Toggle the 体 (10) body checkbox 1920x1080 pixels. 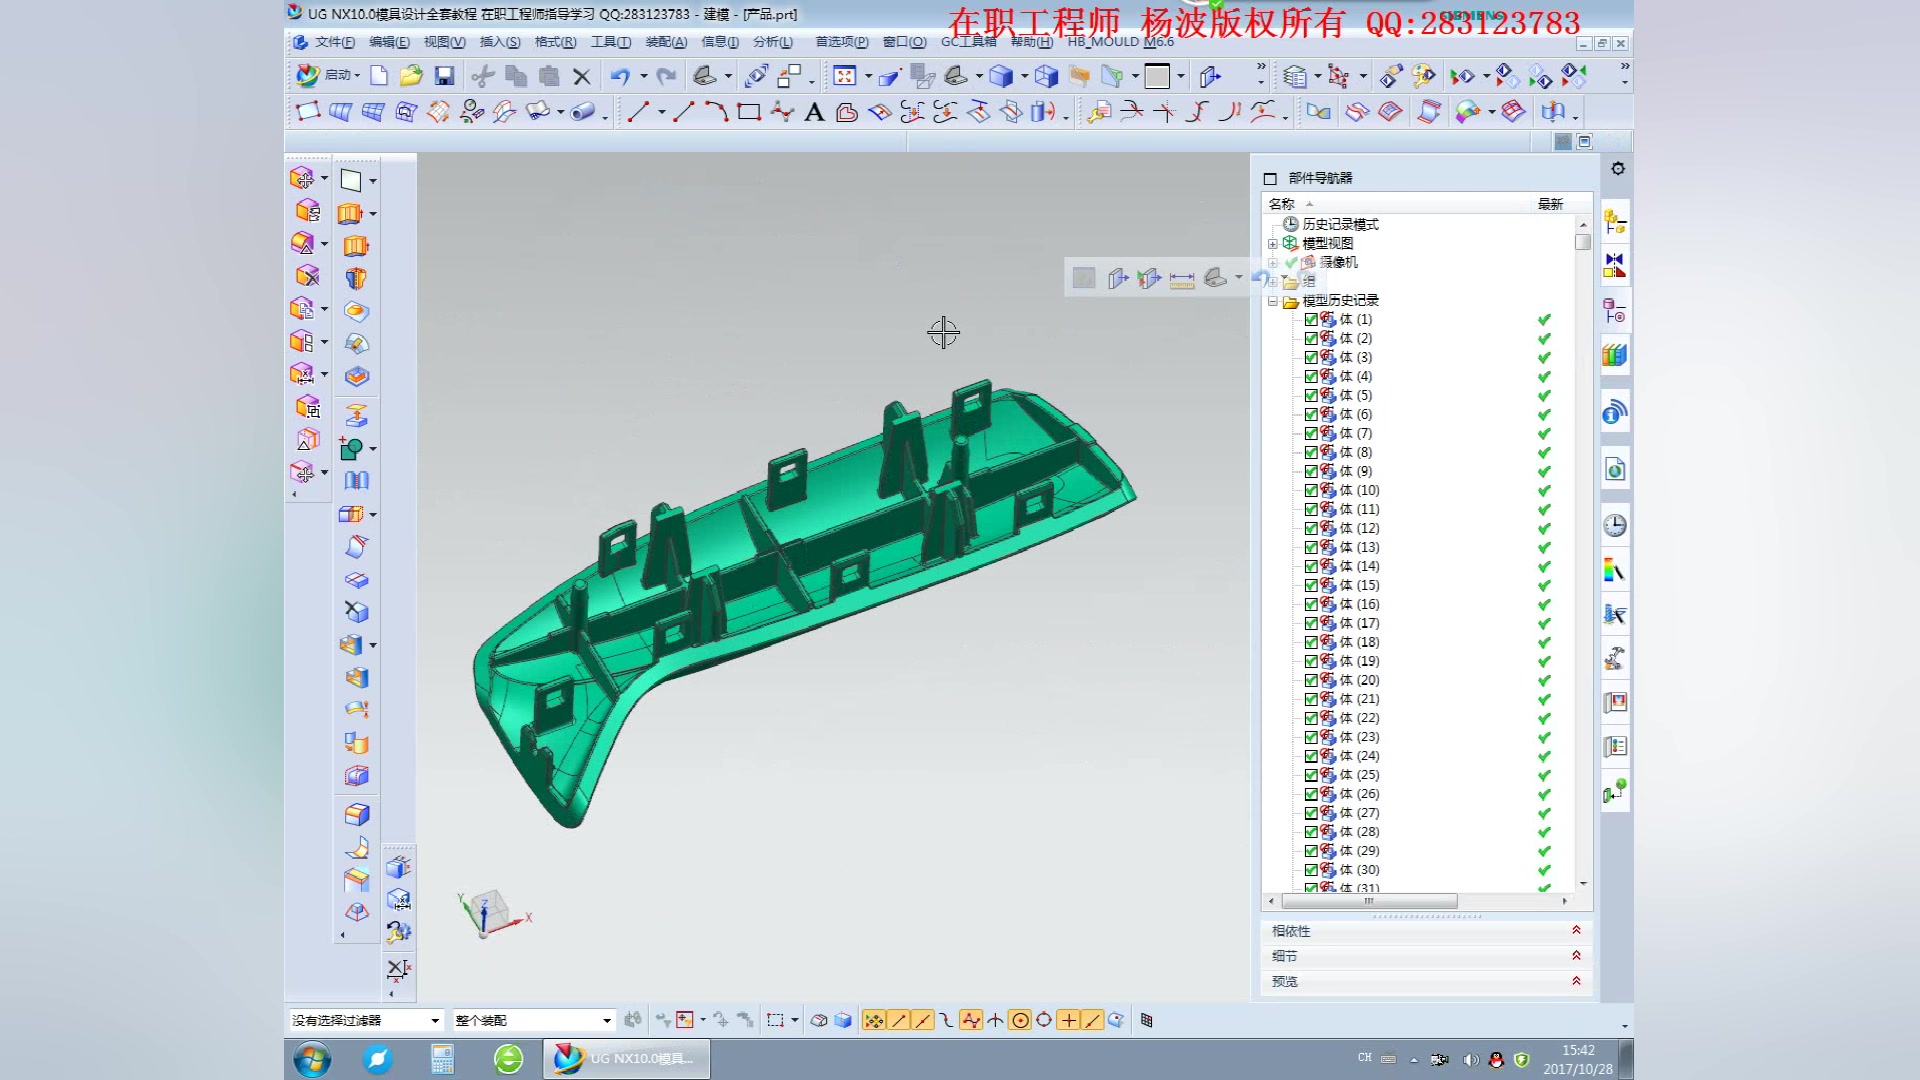1311,491
